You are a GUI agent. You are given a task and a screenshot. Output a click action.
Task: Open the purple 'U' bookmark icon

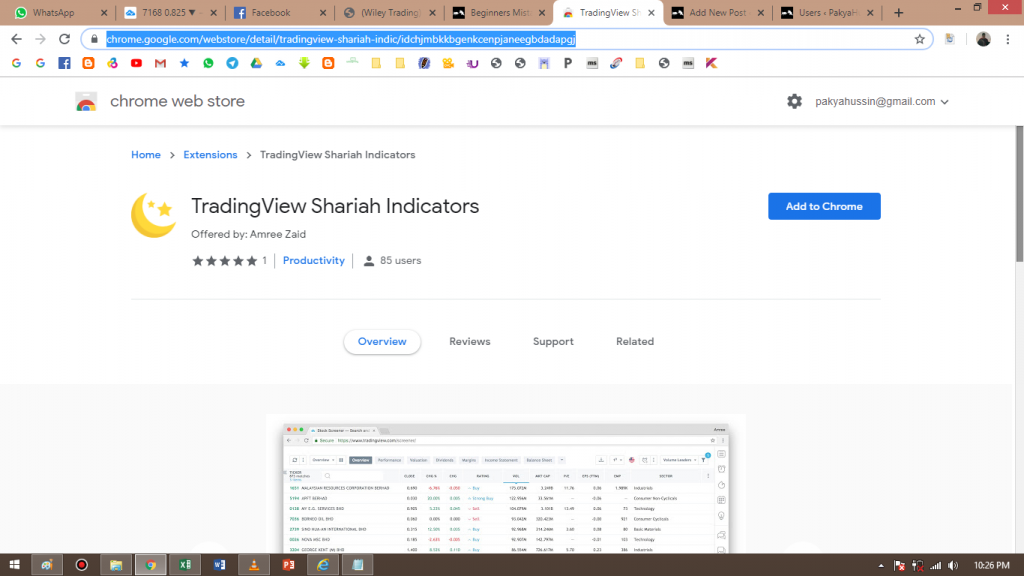[x=472, y=63]
